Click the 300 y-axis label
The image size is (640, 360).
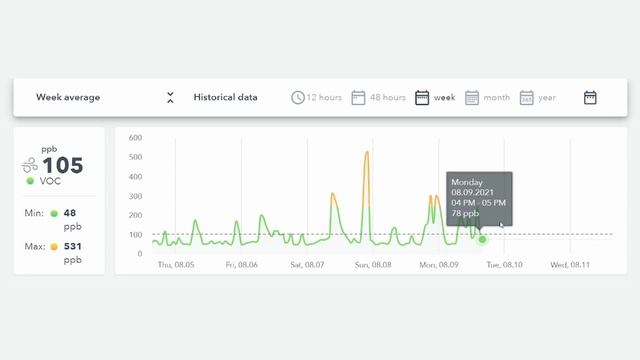pyautogui.click(x=136, y=196)
